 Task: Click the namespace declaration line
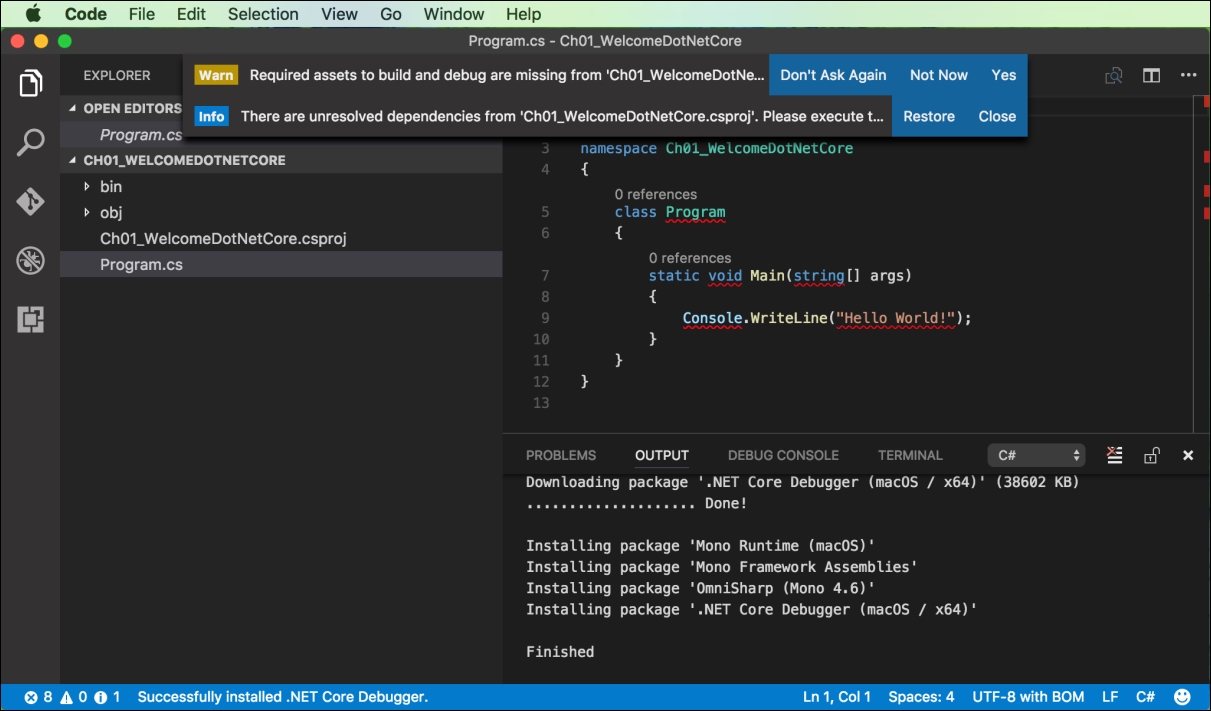(716, 148)
